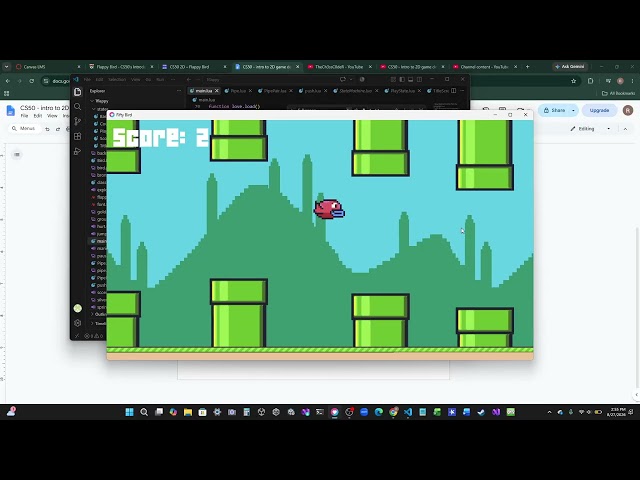The height and width of the screenshot is (480, 640).
Task: Toggle VS Code secondary sidebar layout icon
Action: 419,79
